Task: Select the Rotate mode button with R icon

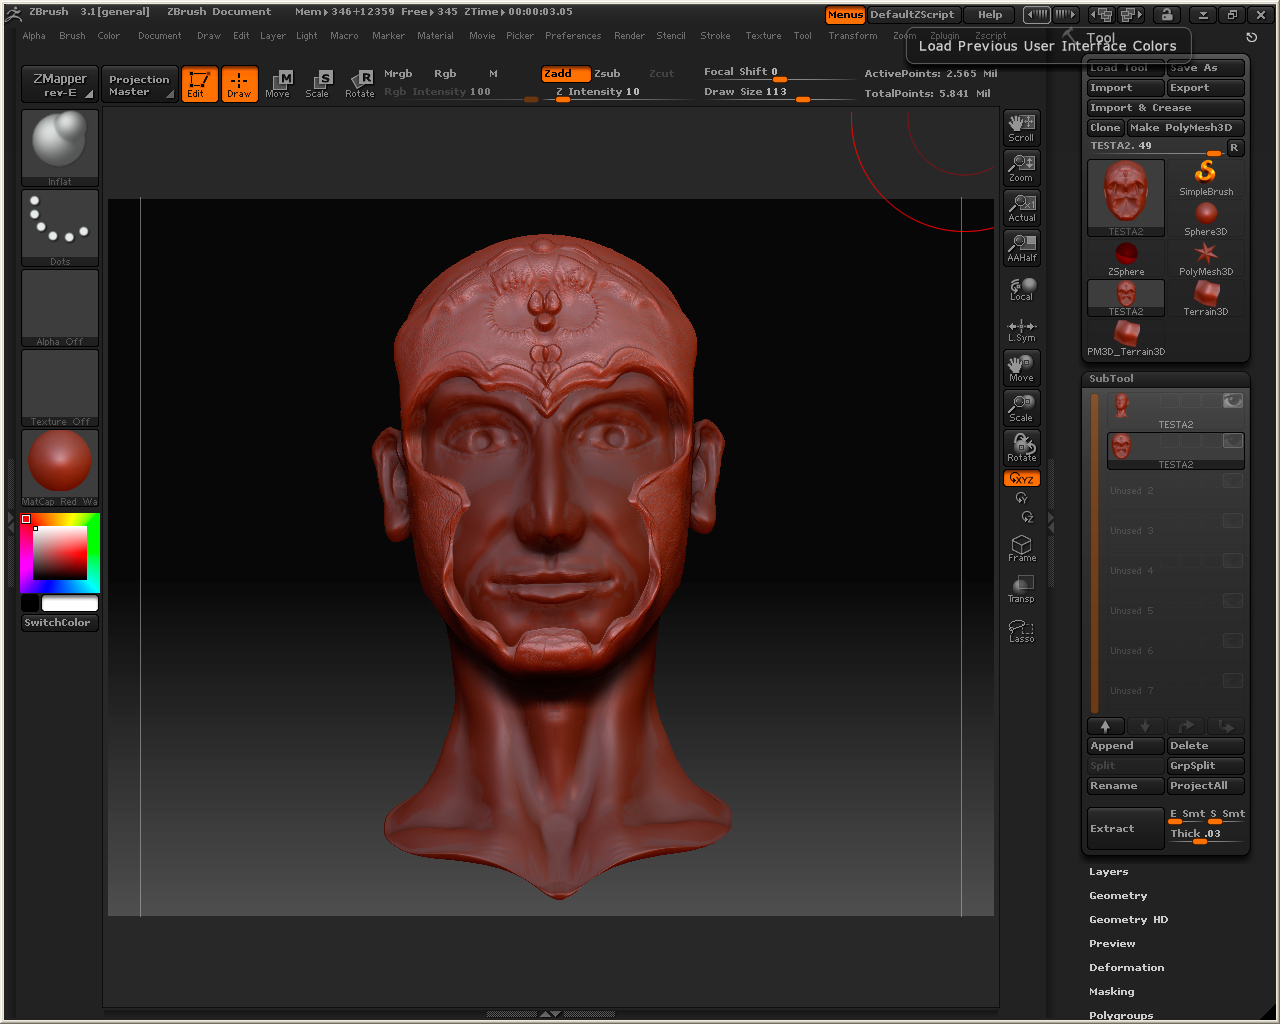Action: pos(360,84)
